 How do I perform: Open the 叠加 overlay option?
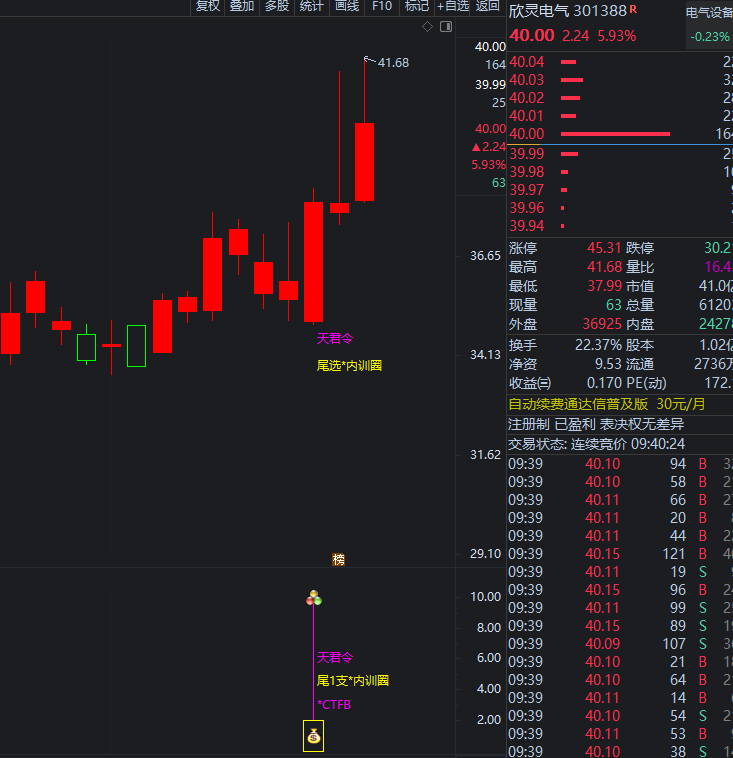[x=241, y=6]
